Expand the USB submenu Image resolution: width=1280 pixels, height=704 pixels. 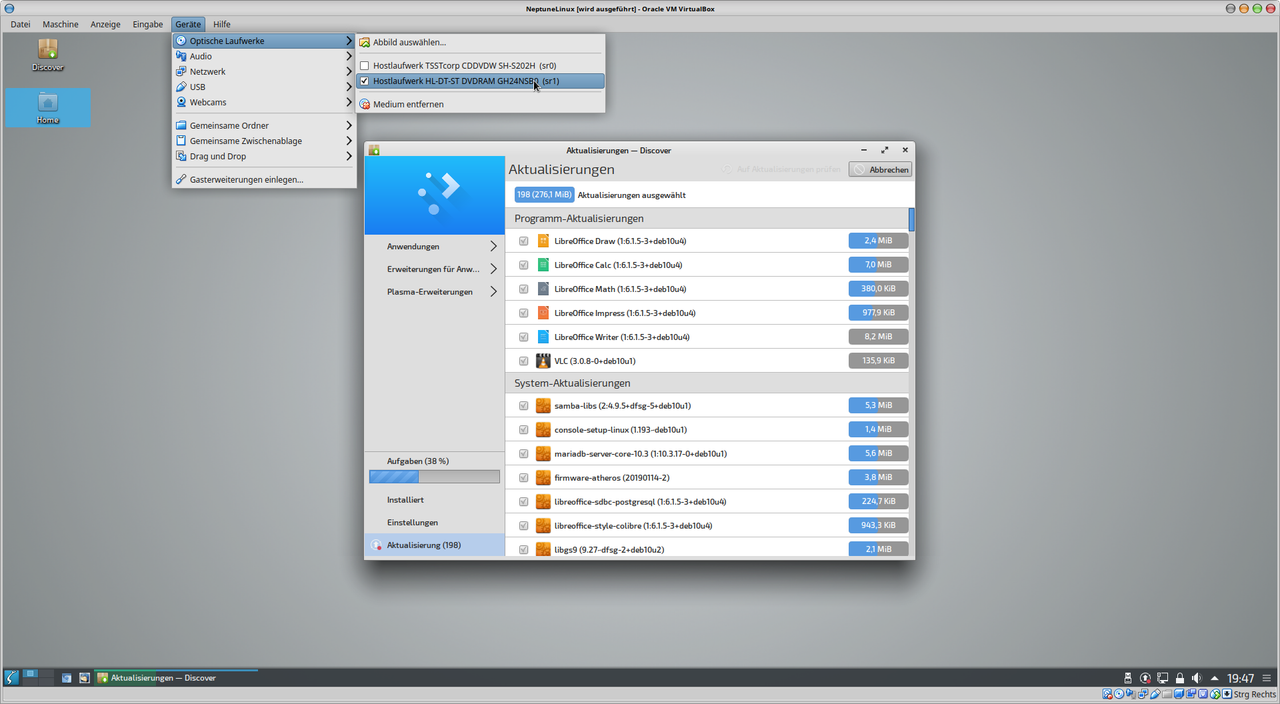264,87
